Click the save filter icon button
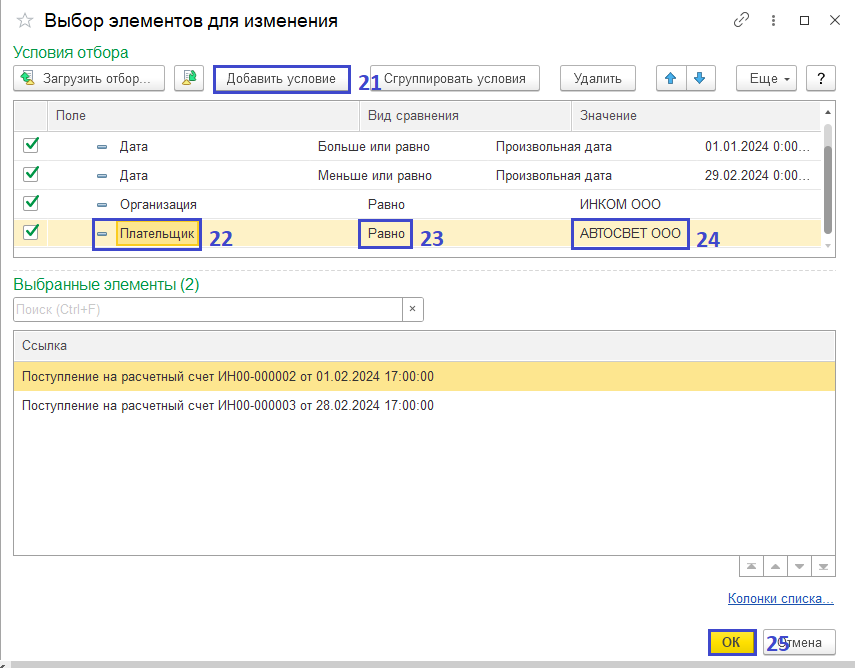 pos(189,78)
